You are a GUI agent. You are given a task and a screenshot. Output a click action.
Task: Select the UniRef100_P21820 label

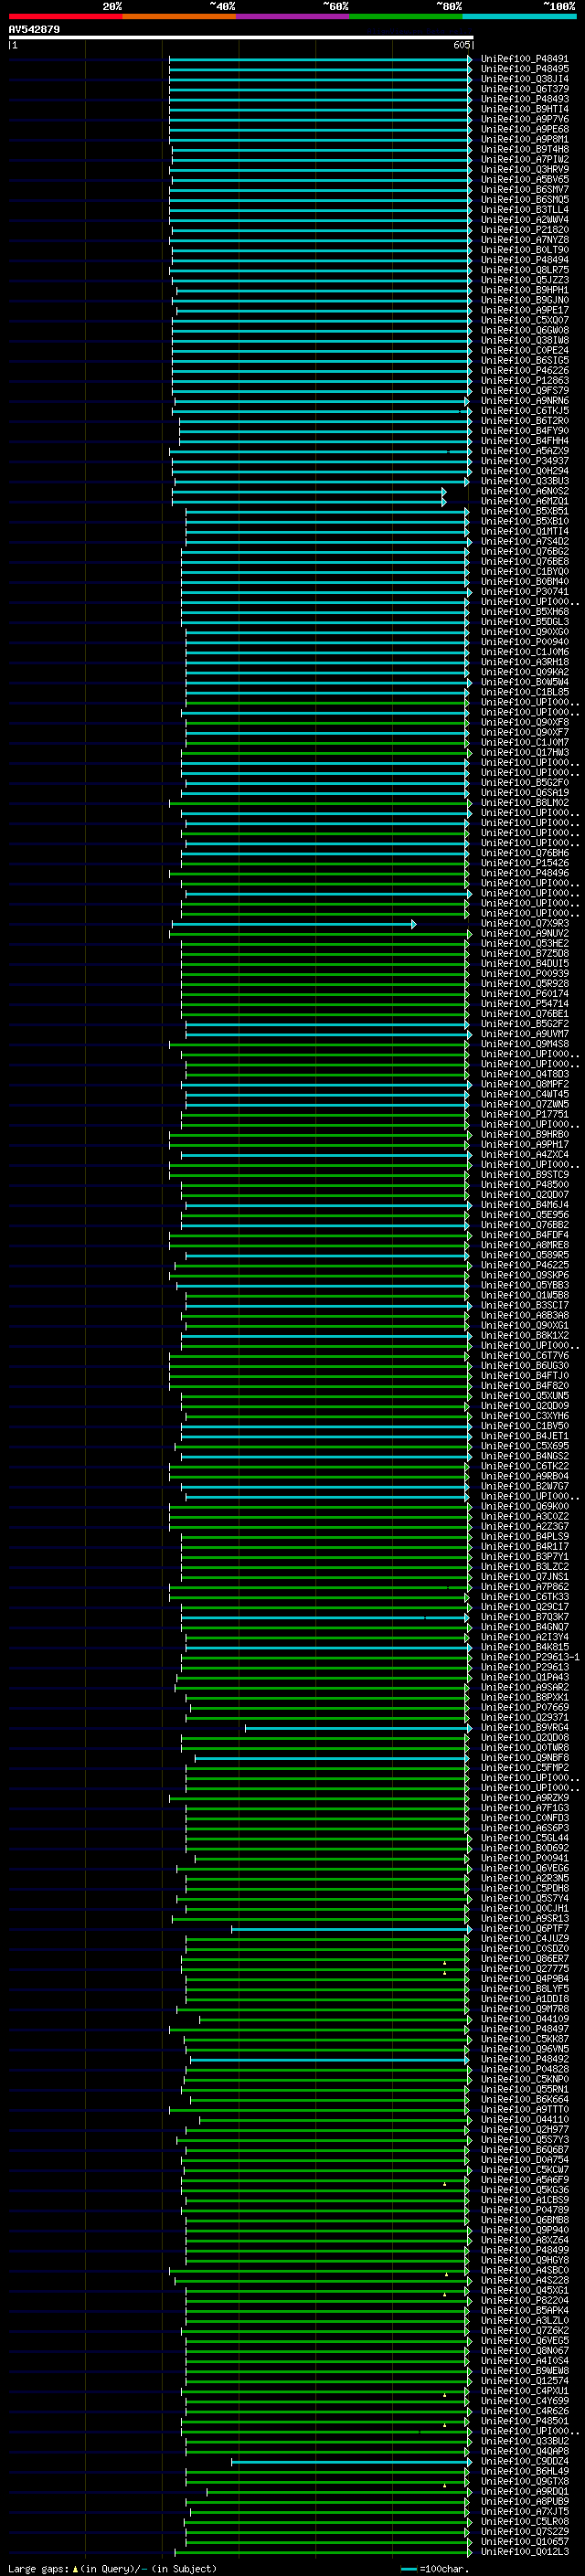point(525,229)
